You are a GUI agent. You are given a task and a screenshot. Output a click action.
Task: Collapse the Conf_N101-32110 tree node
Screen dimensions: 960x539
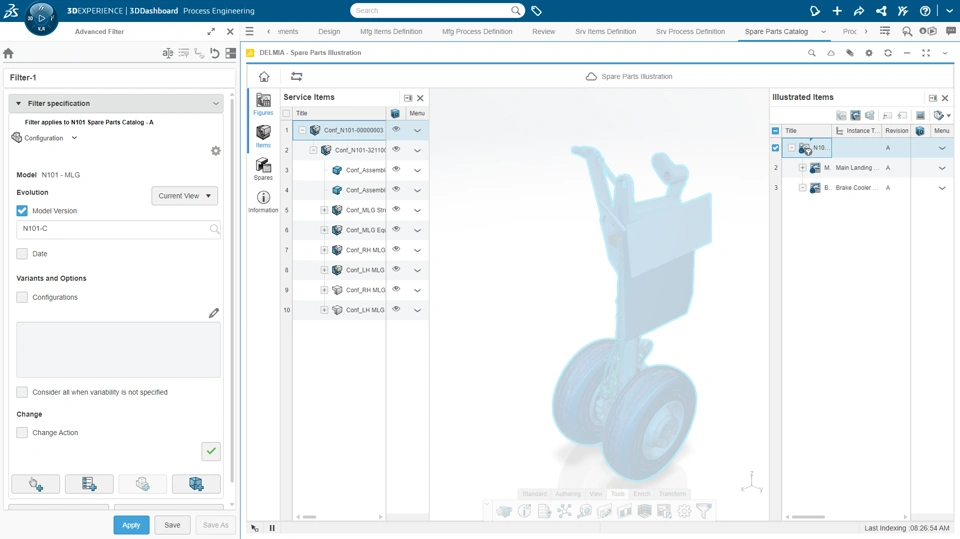313,150
